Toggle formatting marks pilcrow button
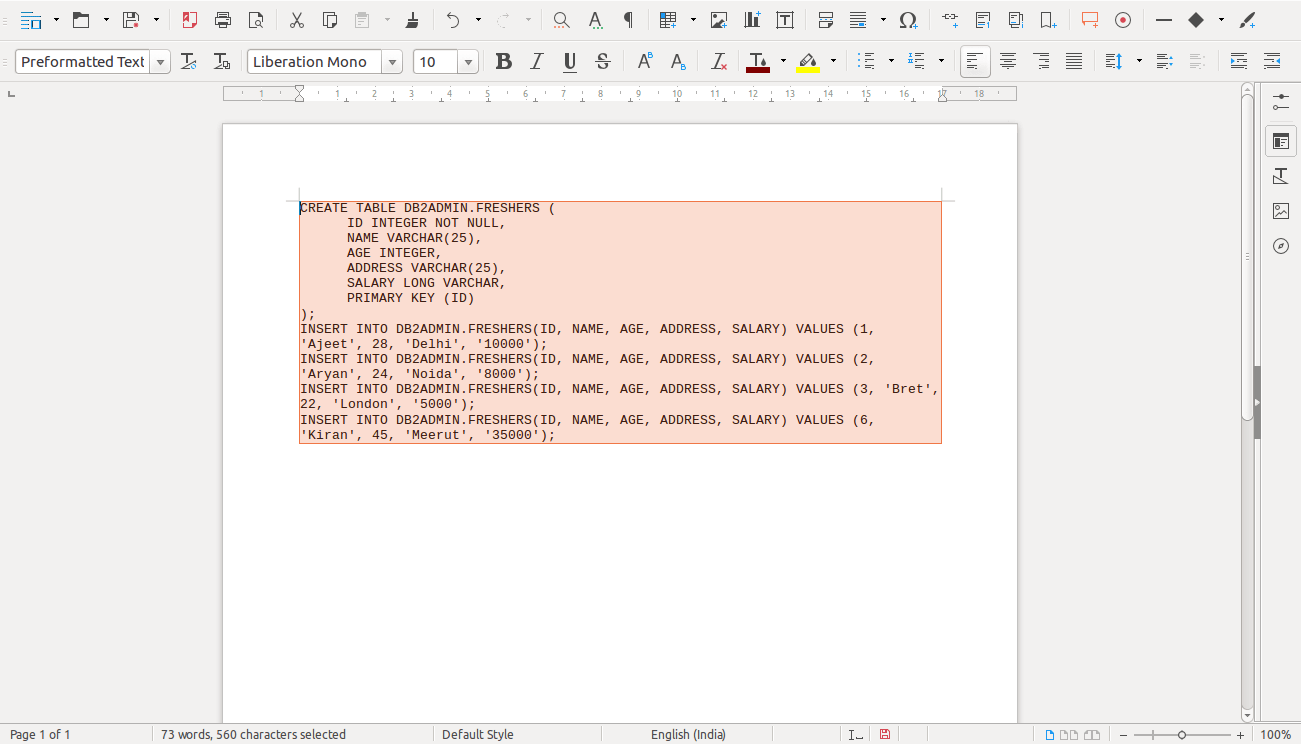 point(628,20)
